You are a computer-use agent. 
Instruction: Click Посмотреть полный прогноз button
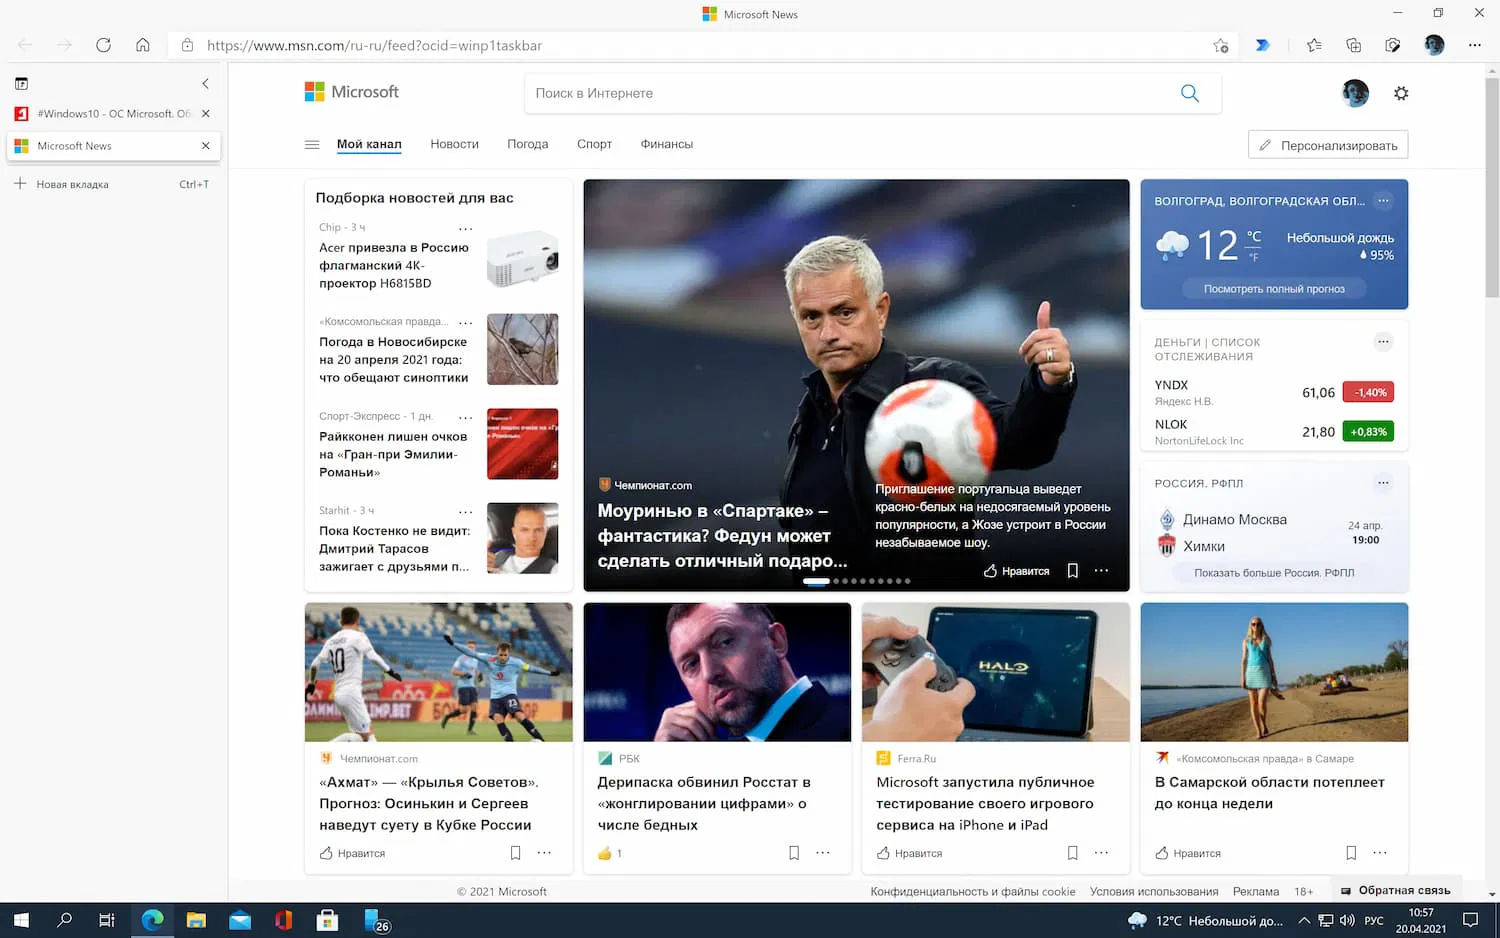pyautogui.click(x=1274, y=289)
